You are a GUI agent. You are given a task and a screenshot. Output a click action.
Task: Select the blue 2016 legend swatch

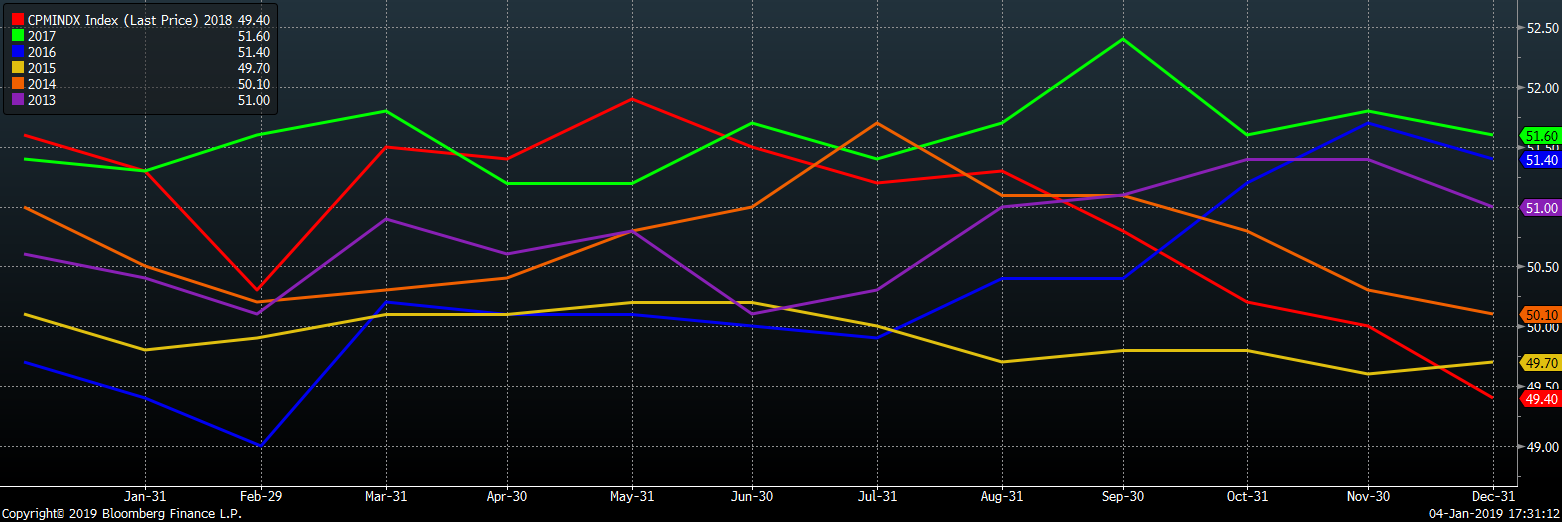(x=16, y=52)
